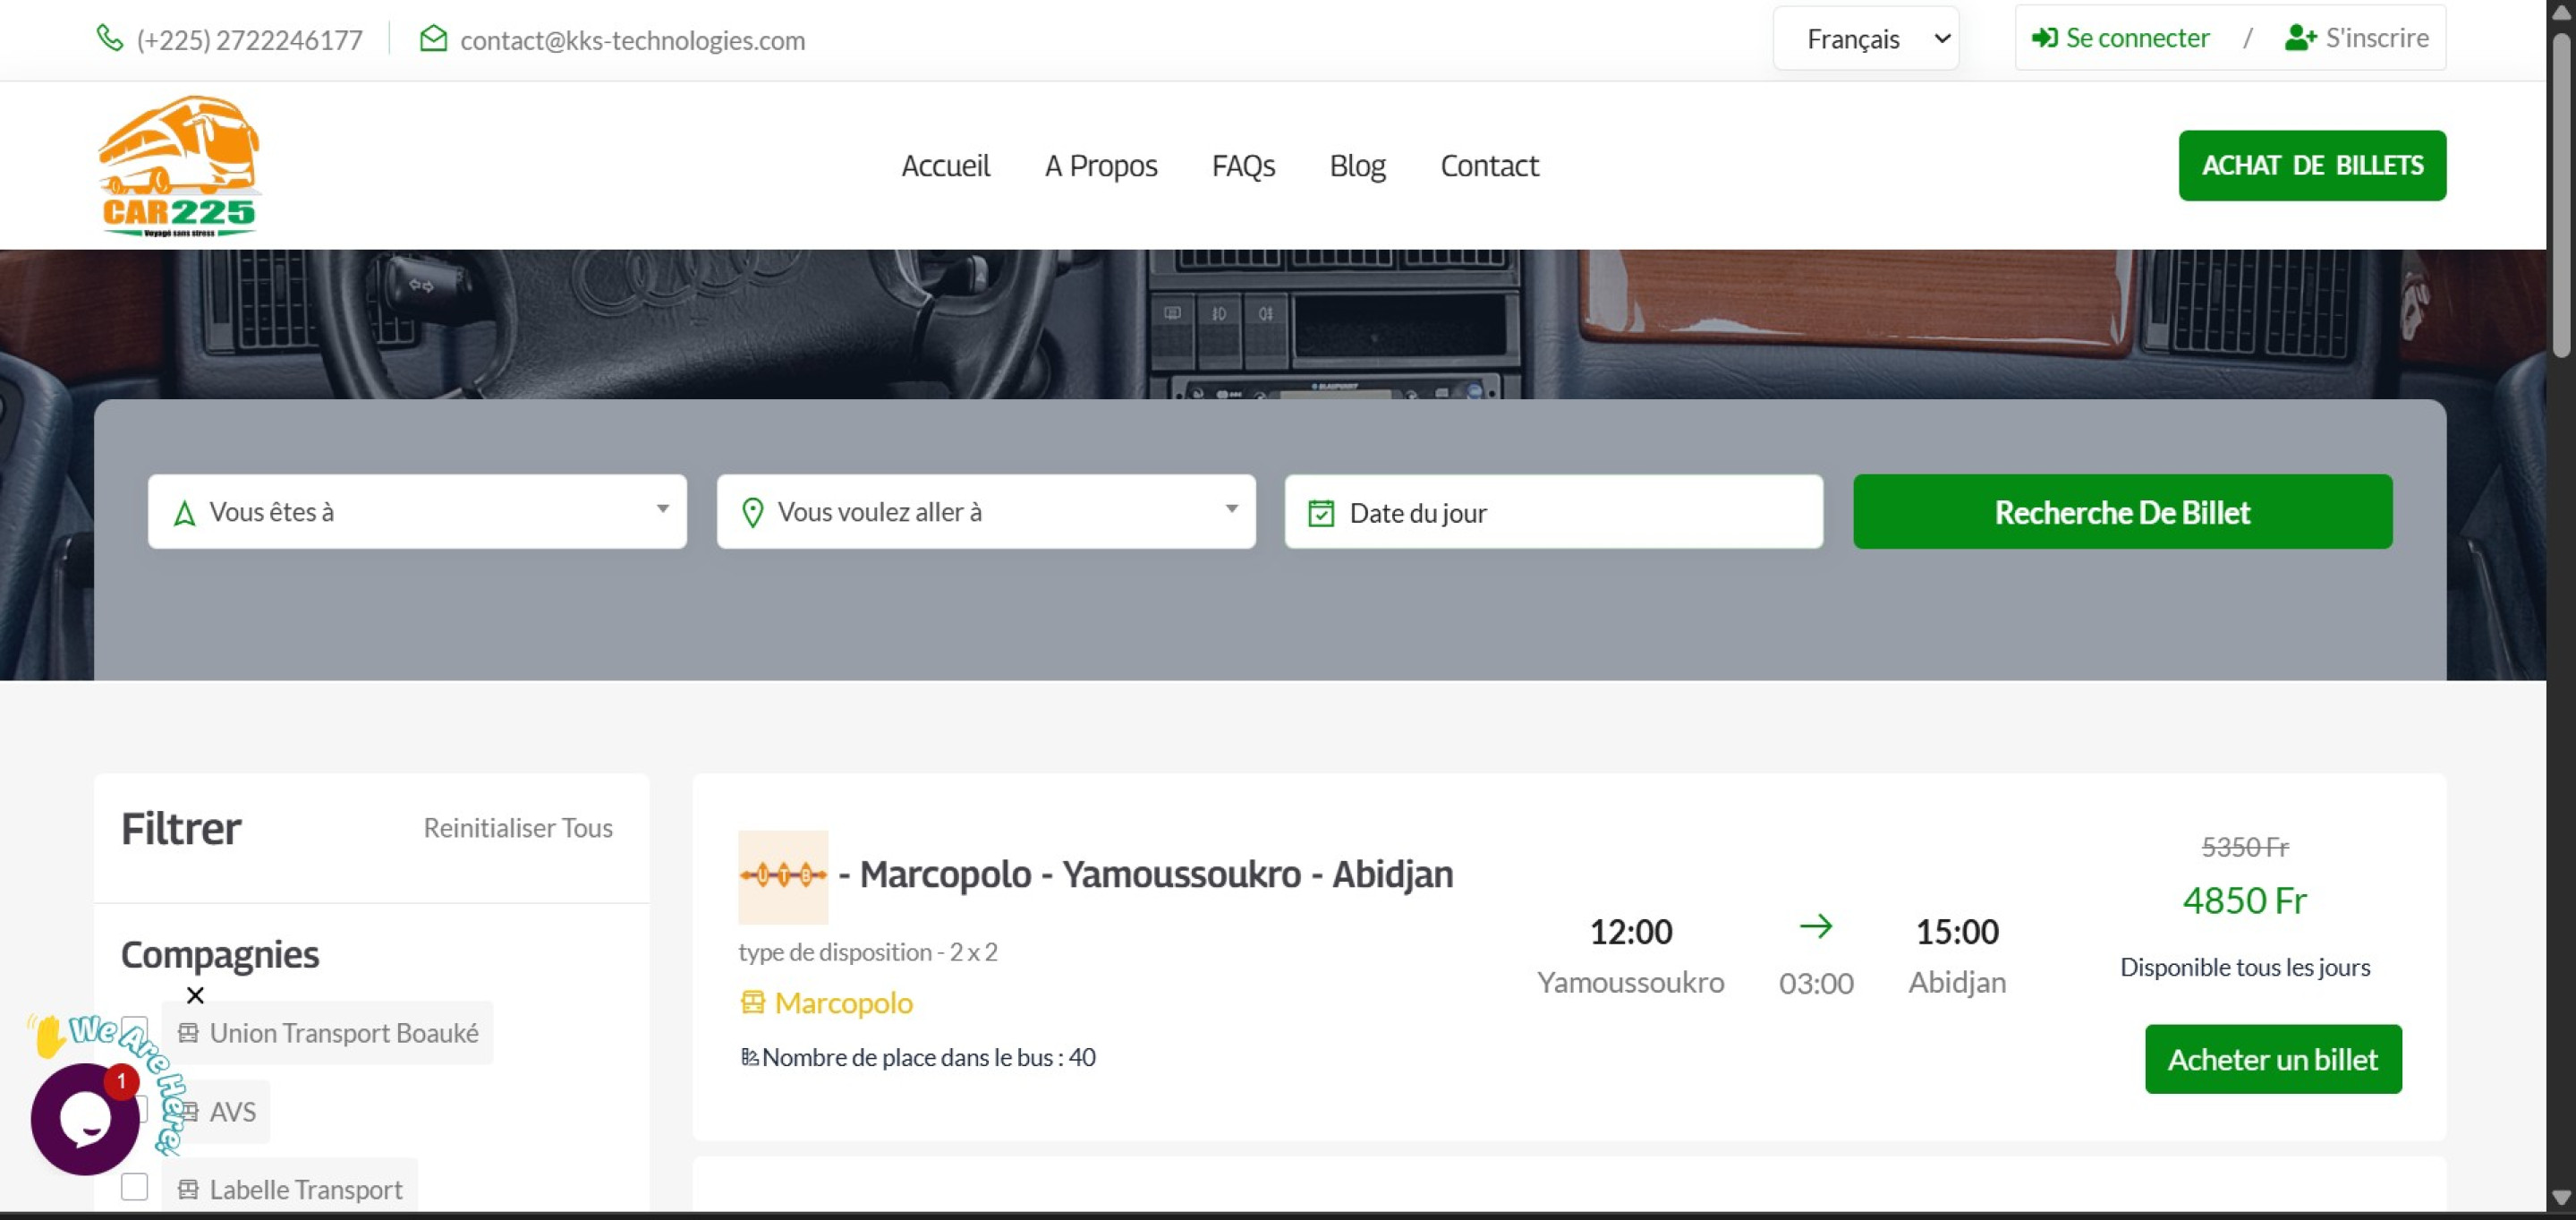Viewport: 2576px width, 1220px height.
Task: Click the UTB company logo thumbnail
Action: click(783, 876)
